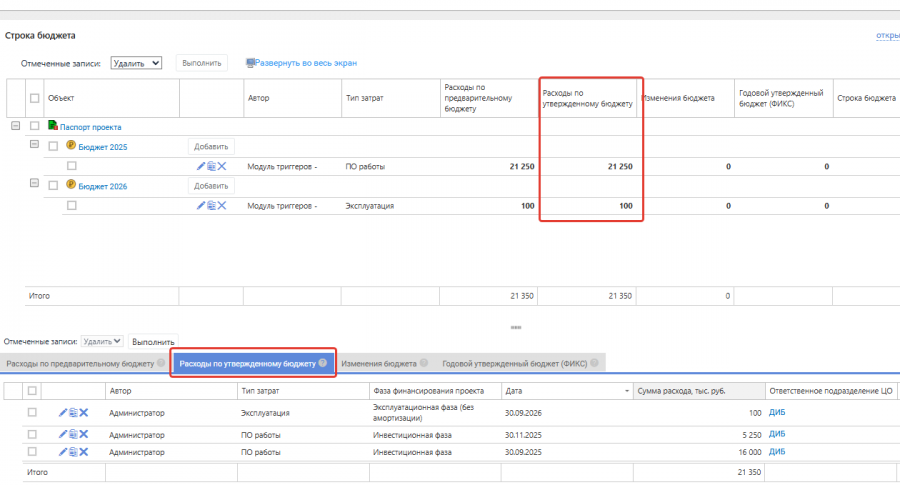Click the Развернуть во весь экран link
Image resolution: width=900 pixels, height=485 pixels.
tap(306, 63)
